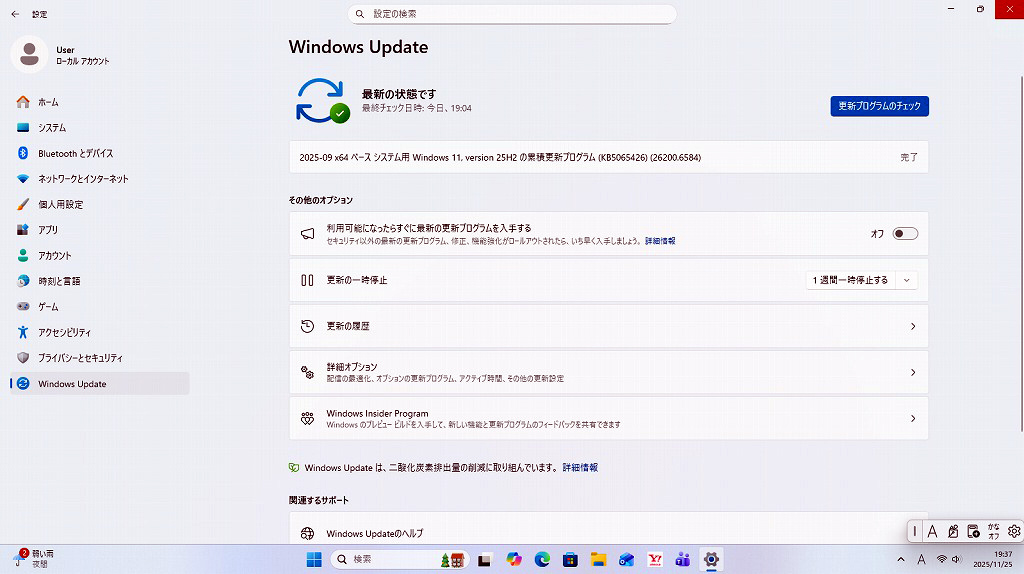
Task: Open the Windows Start menu
Action: pyautogui.click(x=314, y=560)
